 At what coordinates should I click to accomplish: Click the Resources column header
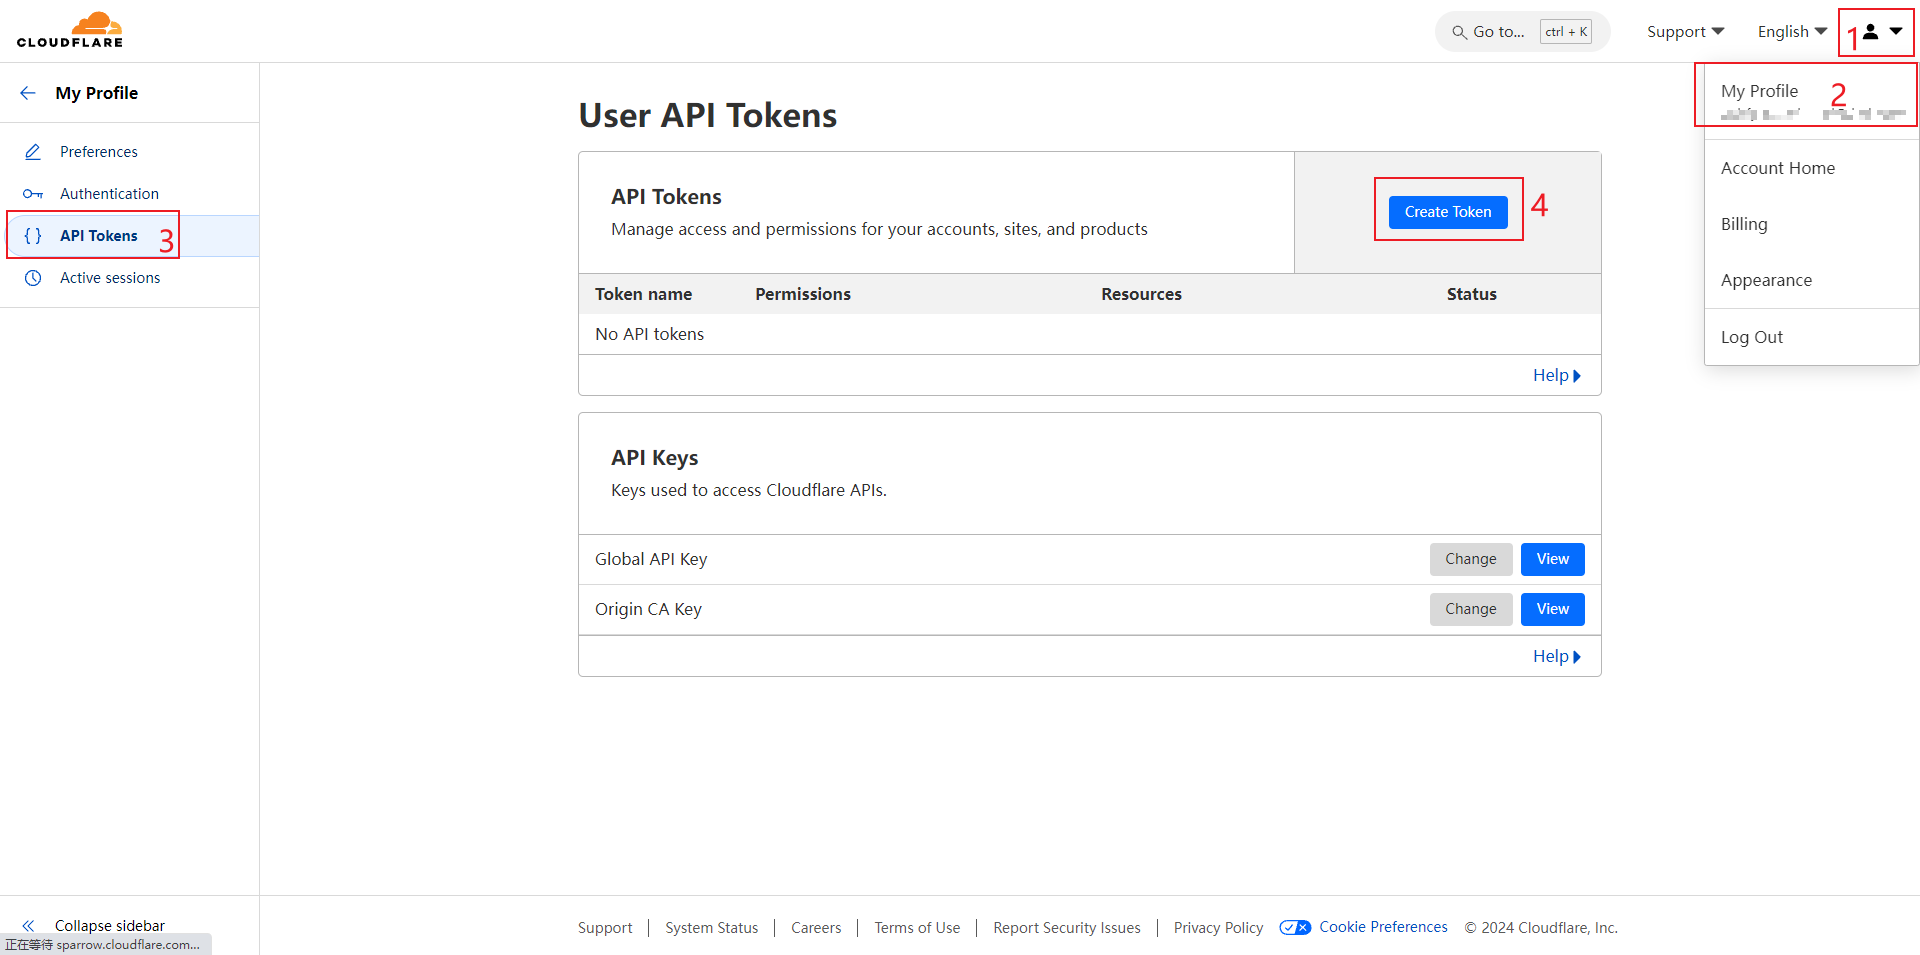[1142, 294]
